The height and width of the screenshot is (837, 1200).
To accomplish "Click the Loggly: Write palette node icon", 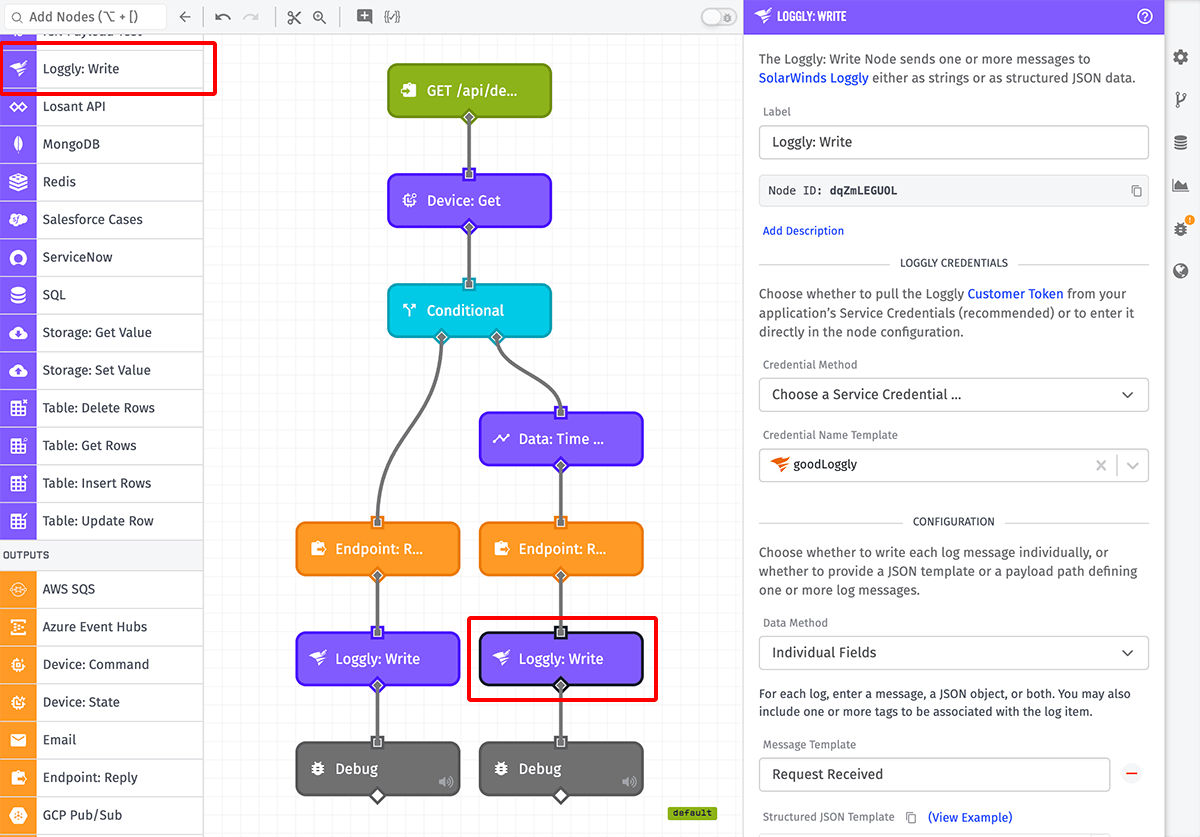I will click(18, 69).
